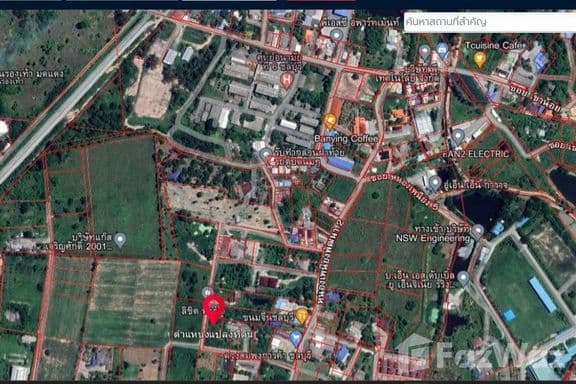
Task: Click the FAN2 ELECTRIC text label
Action: (x=476, y=154)
